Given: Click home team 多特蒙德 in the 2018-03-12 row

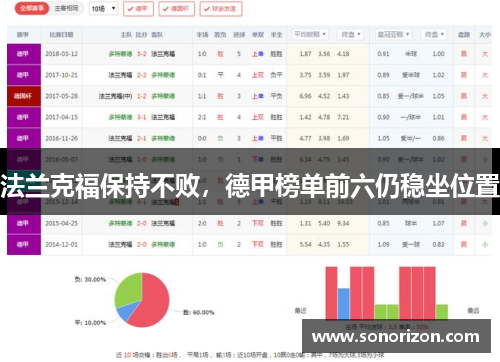Looking at the screenshot, I should pos(120,54).
